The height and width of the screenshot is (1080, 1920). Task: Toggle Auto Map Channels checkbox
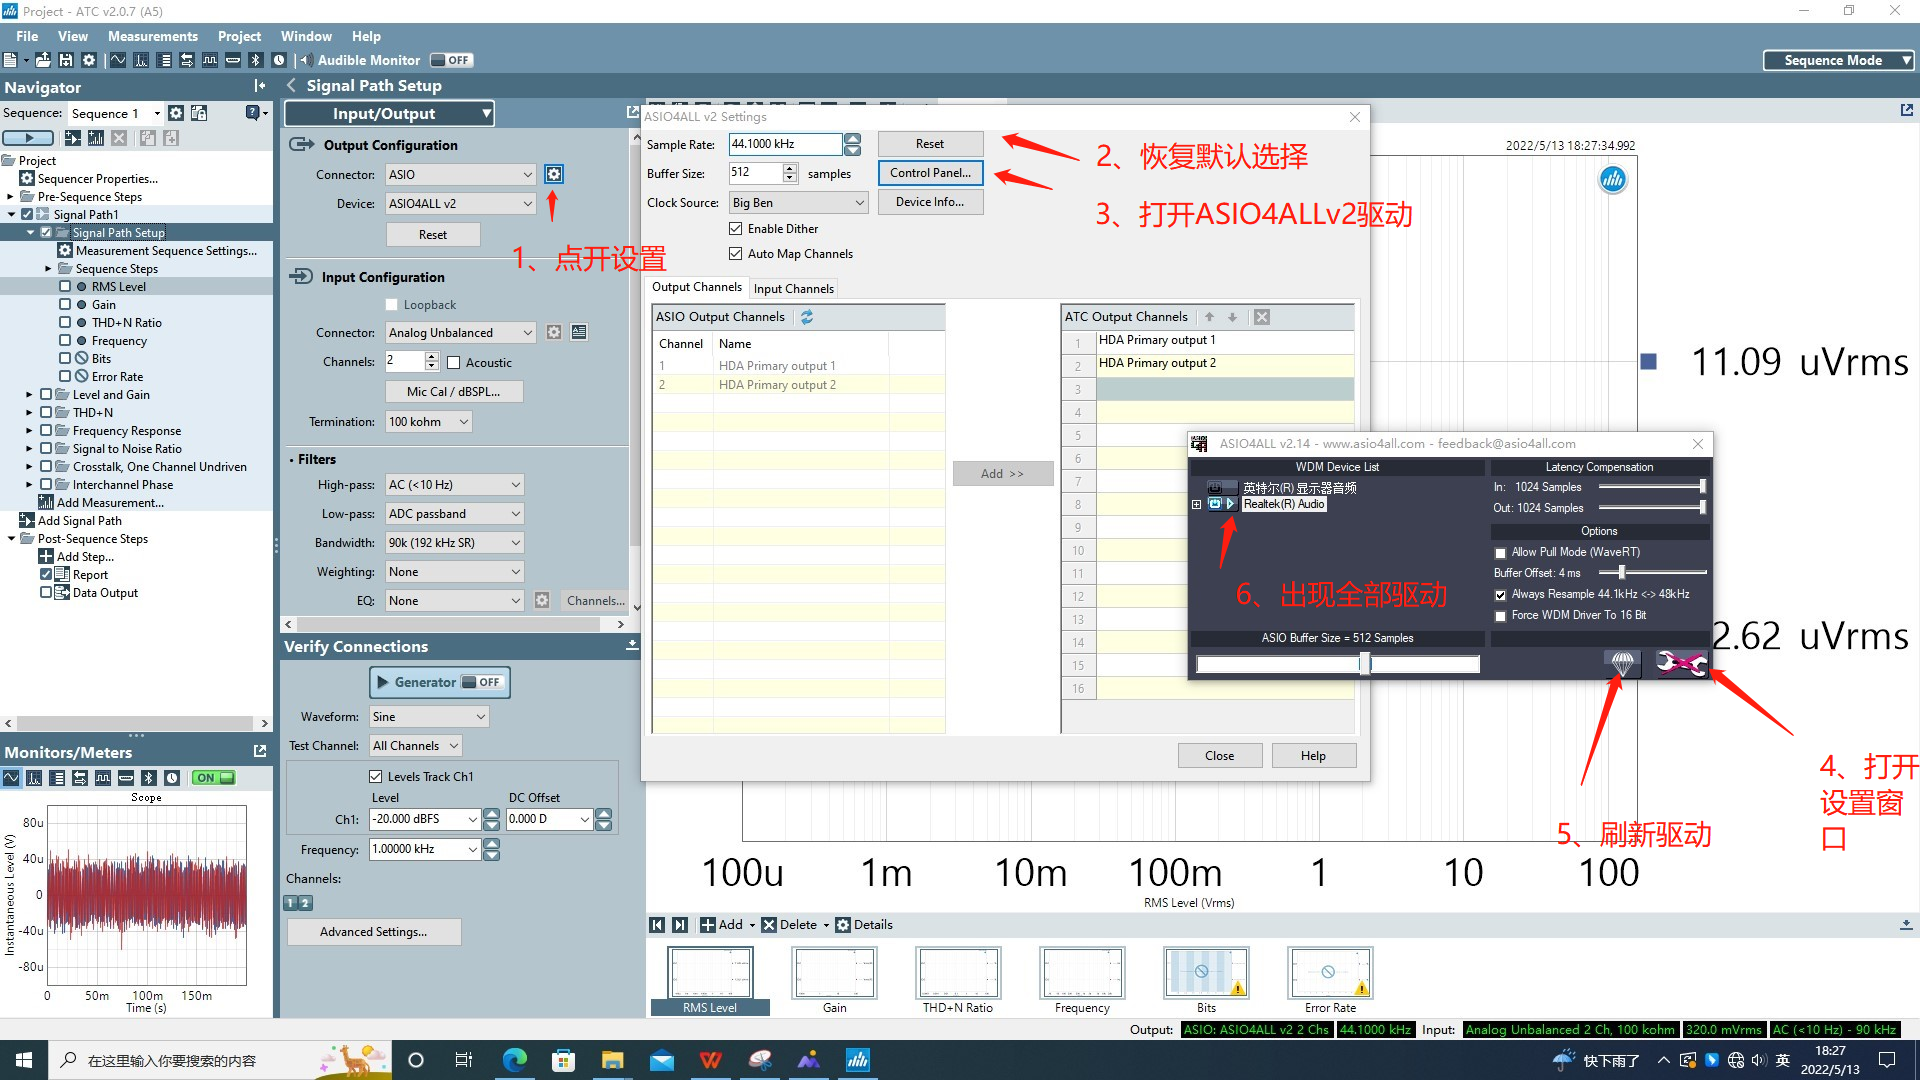pos(735,254)
